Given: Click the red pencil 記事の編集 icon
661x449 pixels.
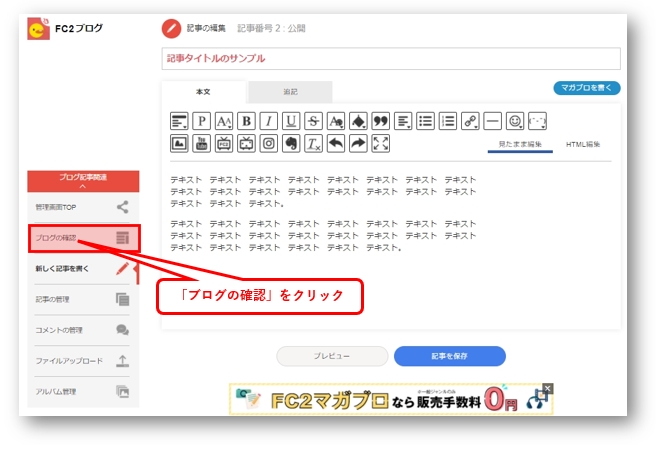Looking at the screenshot, I should 171,29.
